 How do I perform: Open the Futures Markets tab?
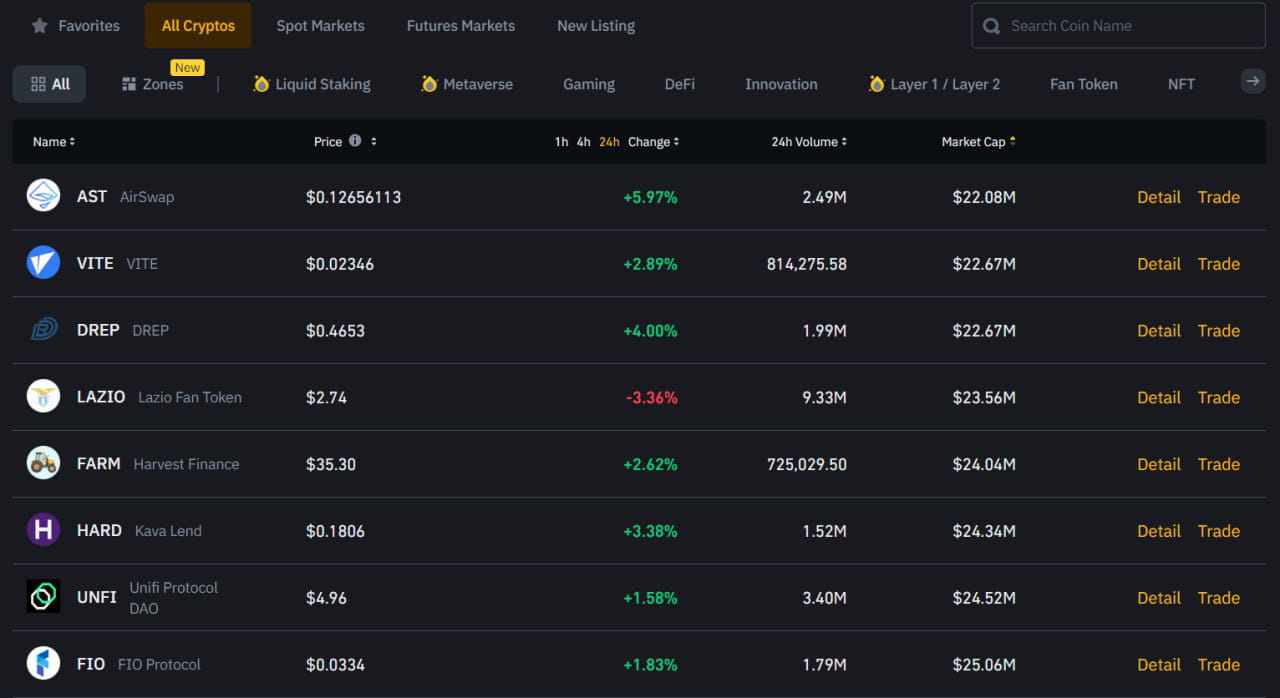pos(460,25)
